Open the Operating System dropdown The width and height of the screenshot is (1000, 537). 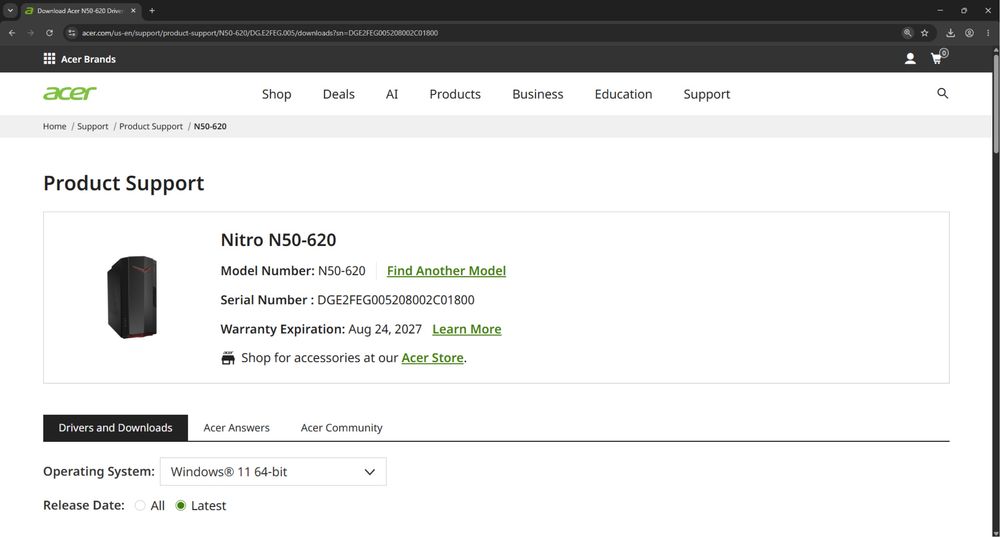273,472
